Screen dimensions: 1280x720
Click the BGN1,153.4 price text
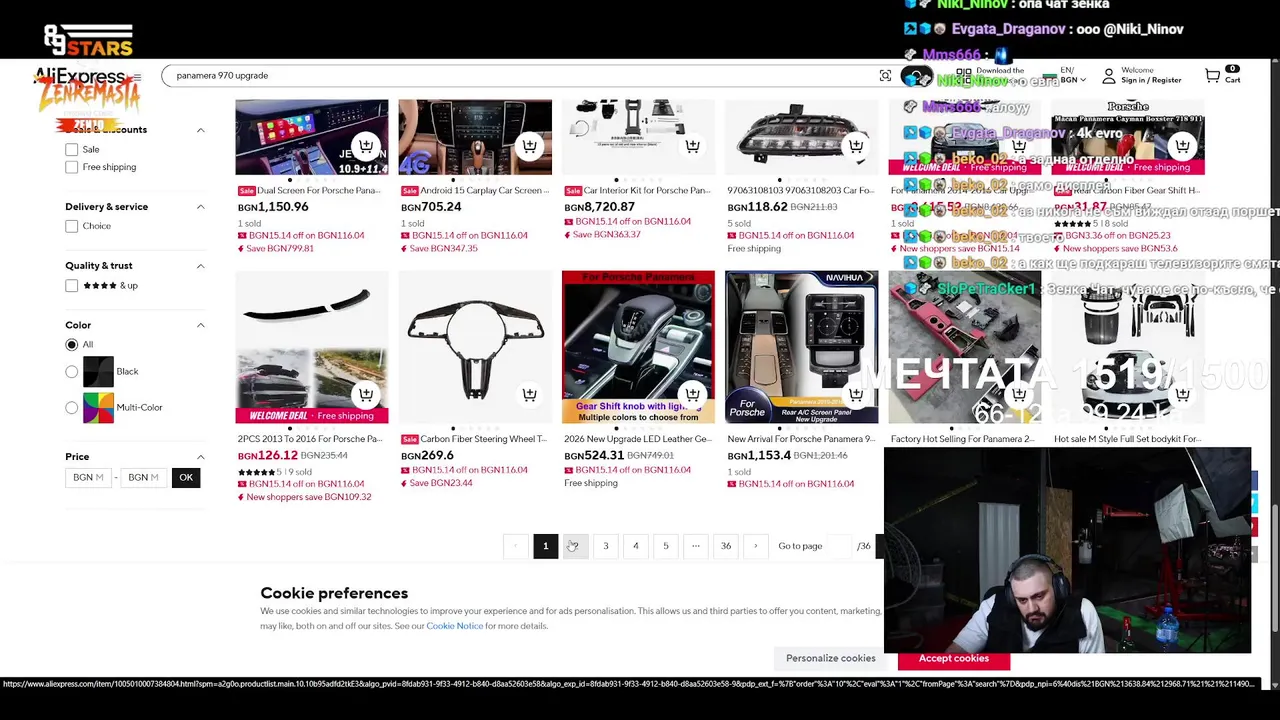[759, 456]
